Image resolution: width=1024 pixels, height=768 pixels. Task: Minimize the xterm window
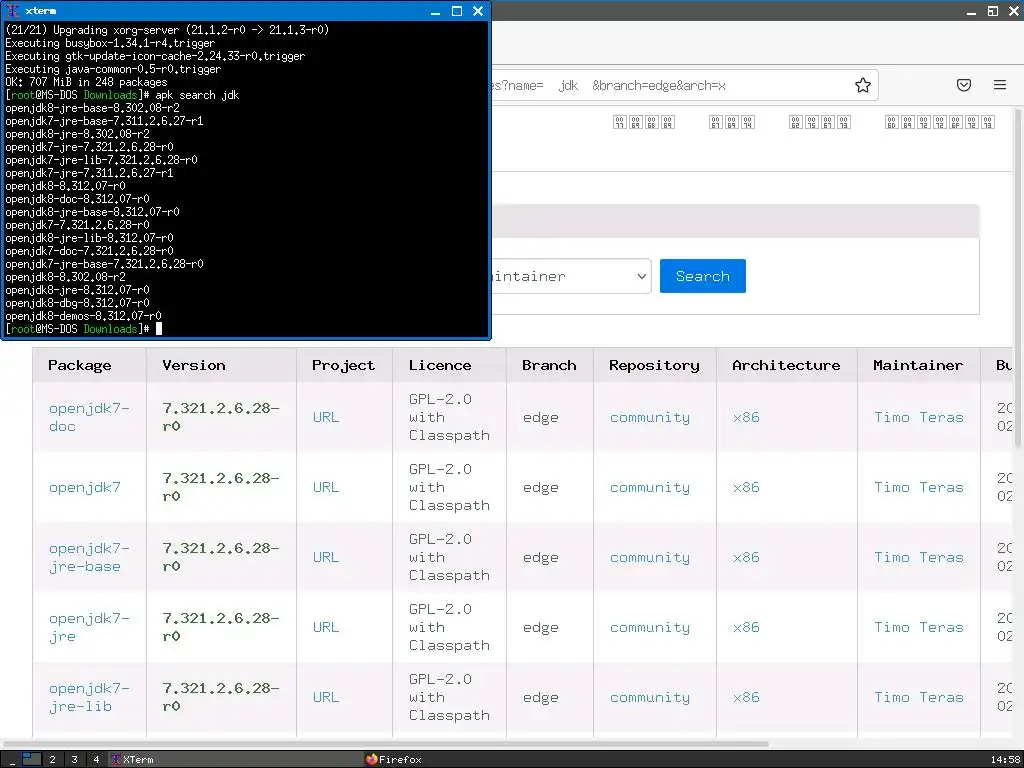[436, 11]
